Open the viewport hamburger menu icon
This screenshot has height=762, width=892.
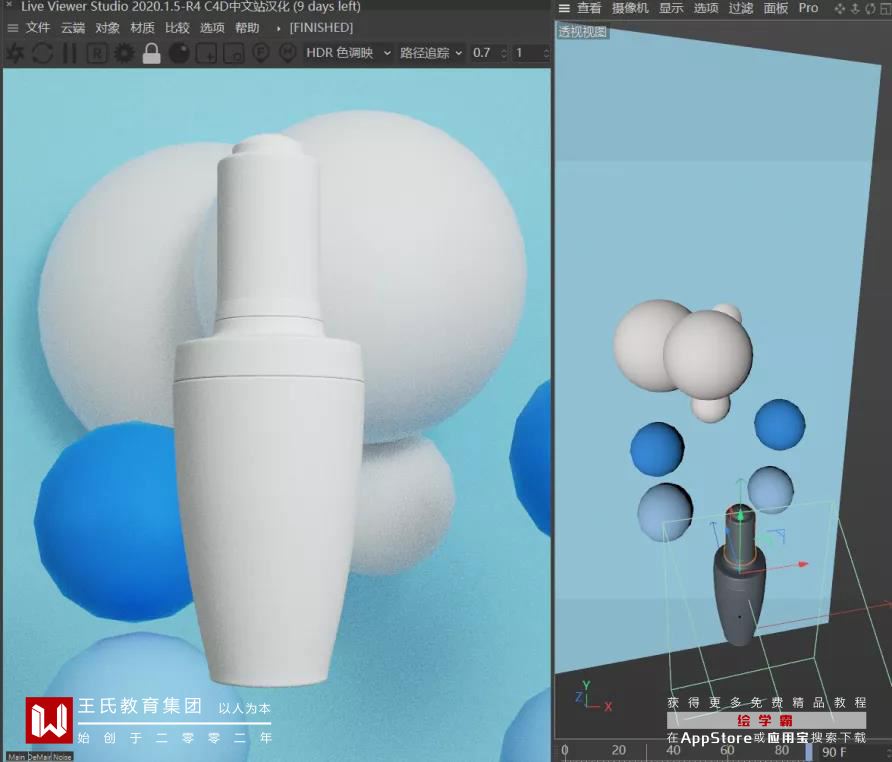point(564,8)
